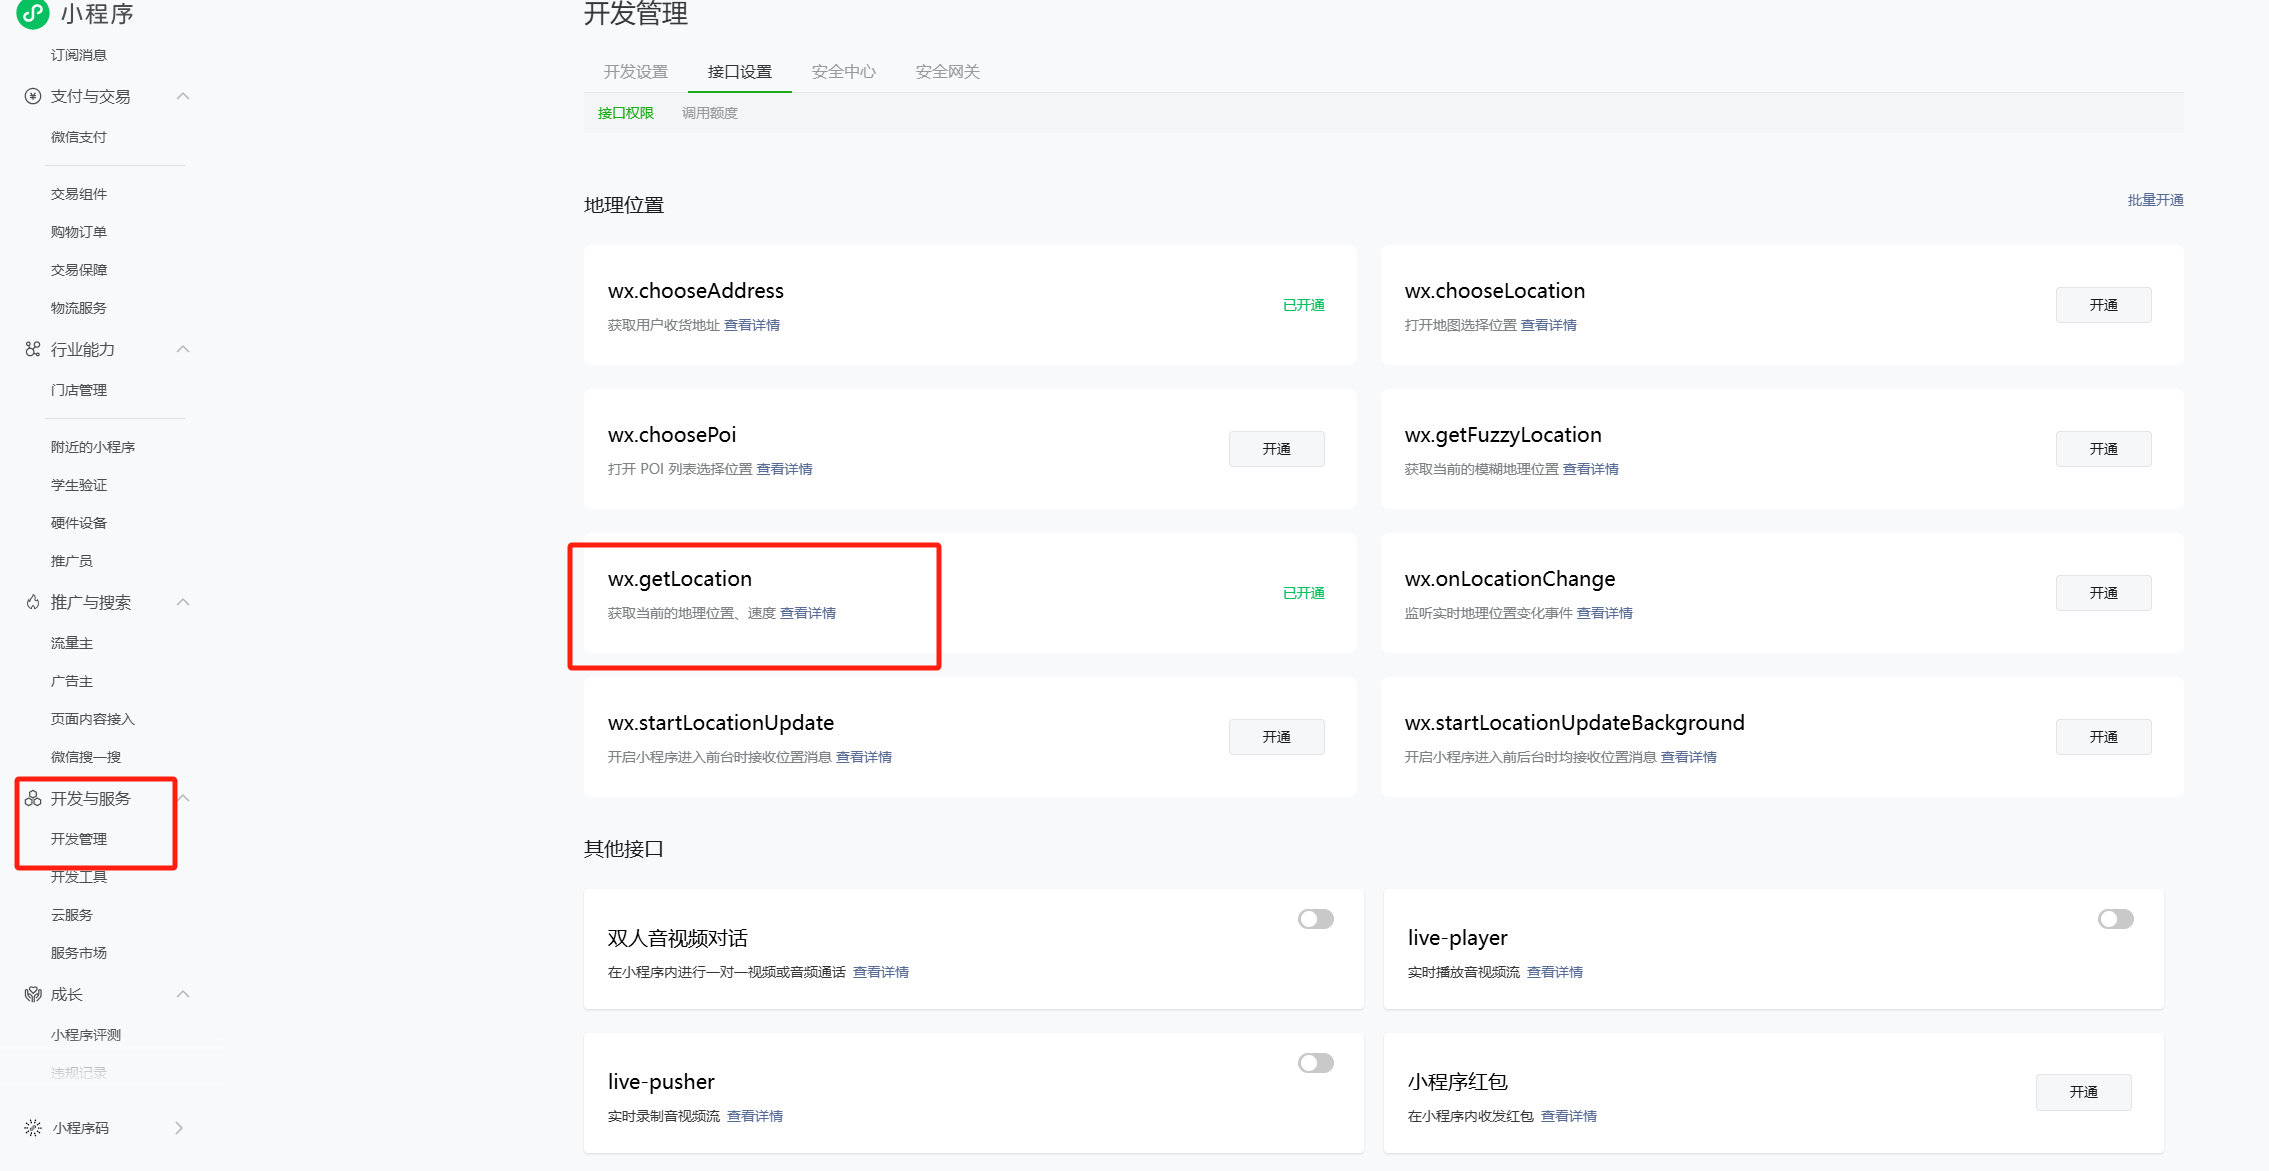Click the 小程序码 sparkle icon

(33, 1128)
